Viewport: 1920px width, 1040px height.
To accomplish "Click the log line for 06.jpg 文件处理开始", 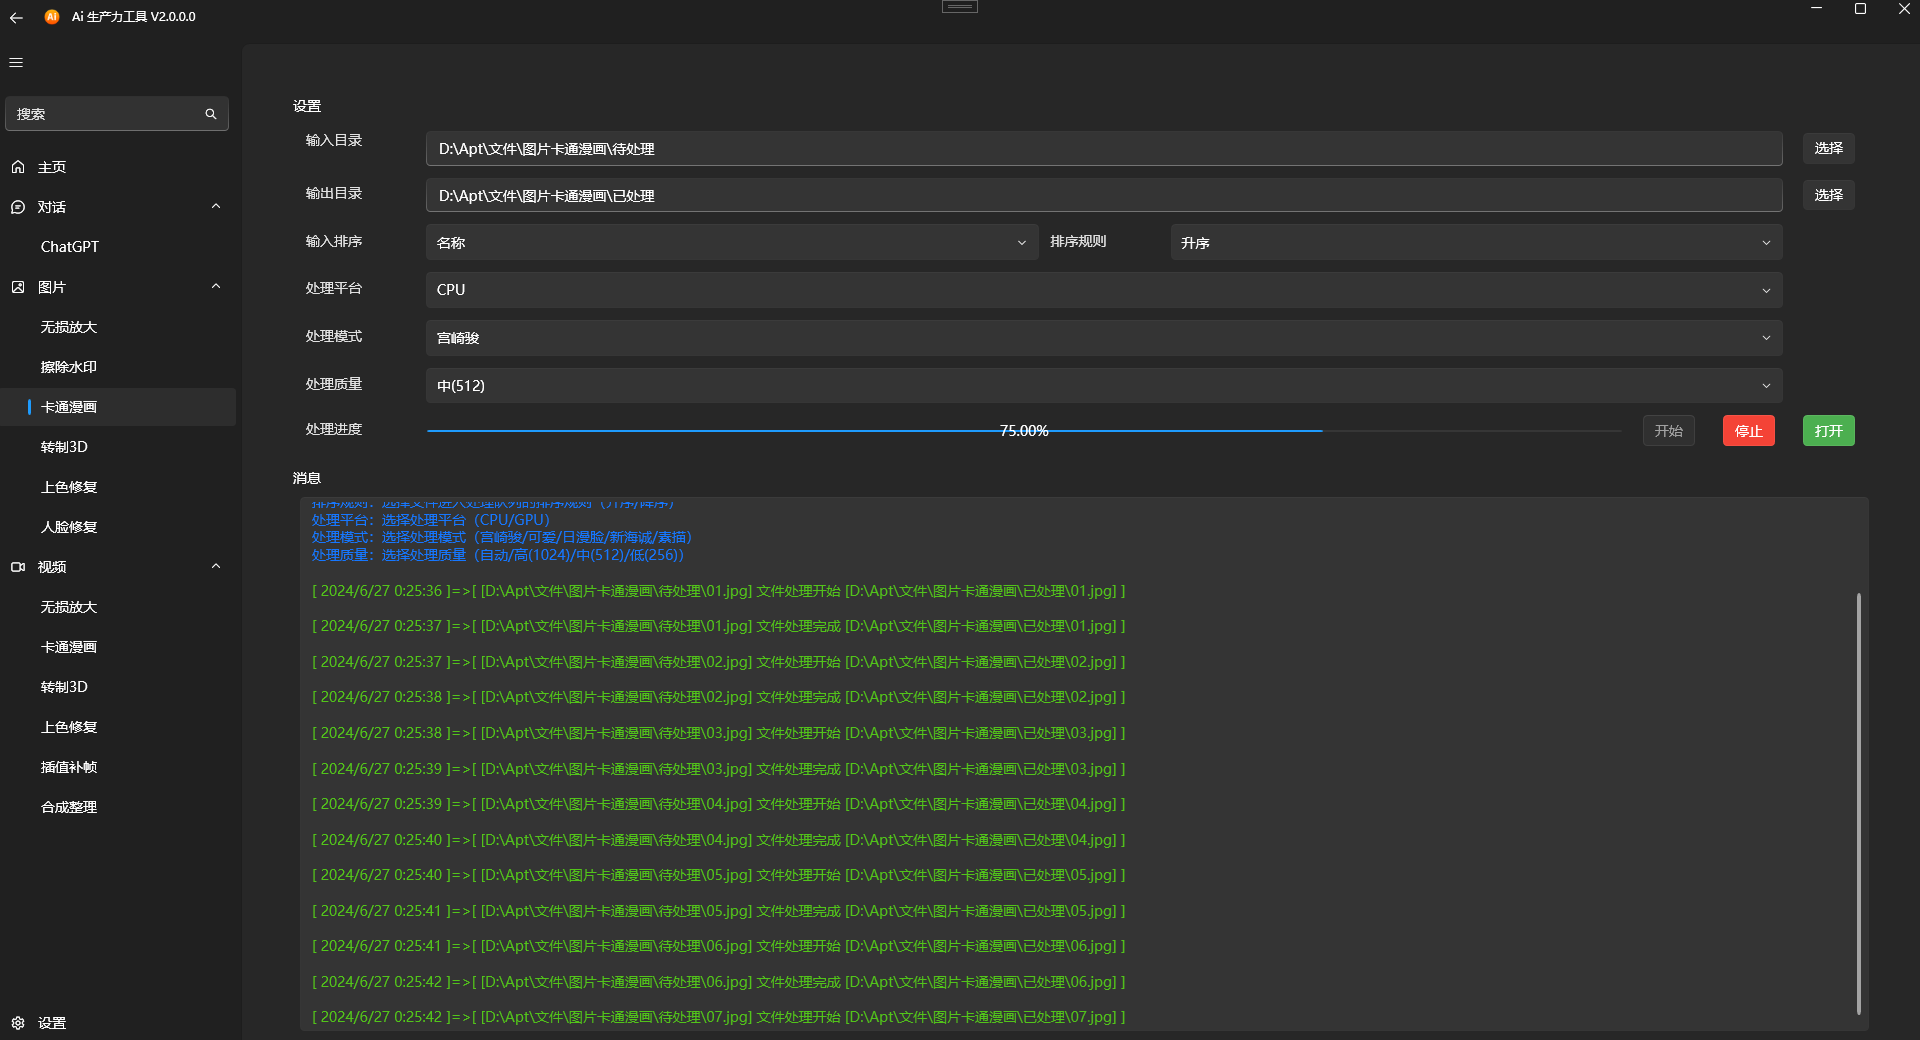I will [718, 946].
